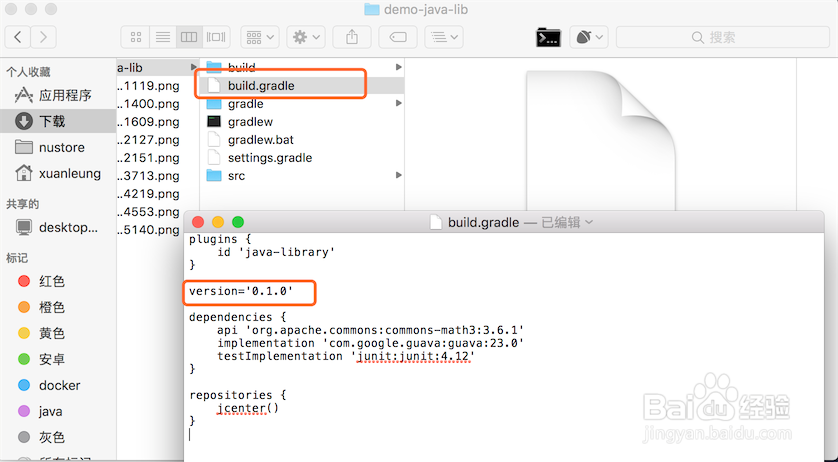
Task: Click the Finder search field
Action: 723,37
